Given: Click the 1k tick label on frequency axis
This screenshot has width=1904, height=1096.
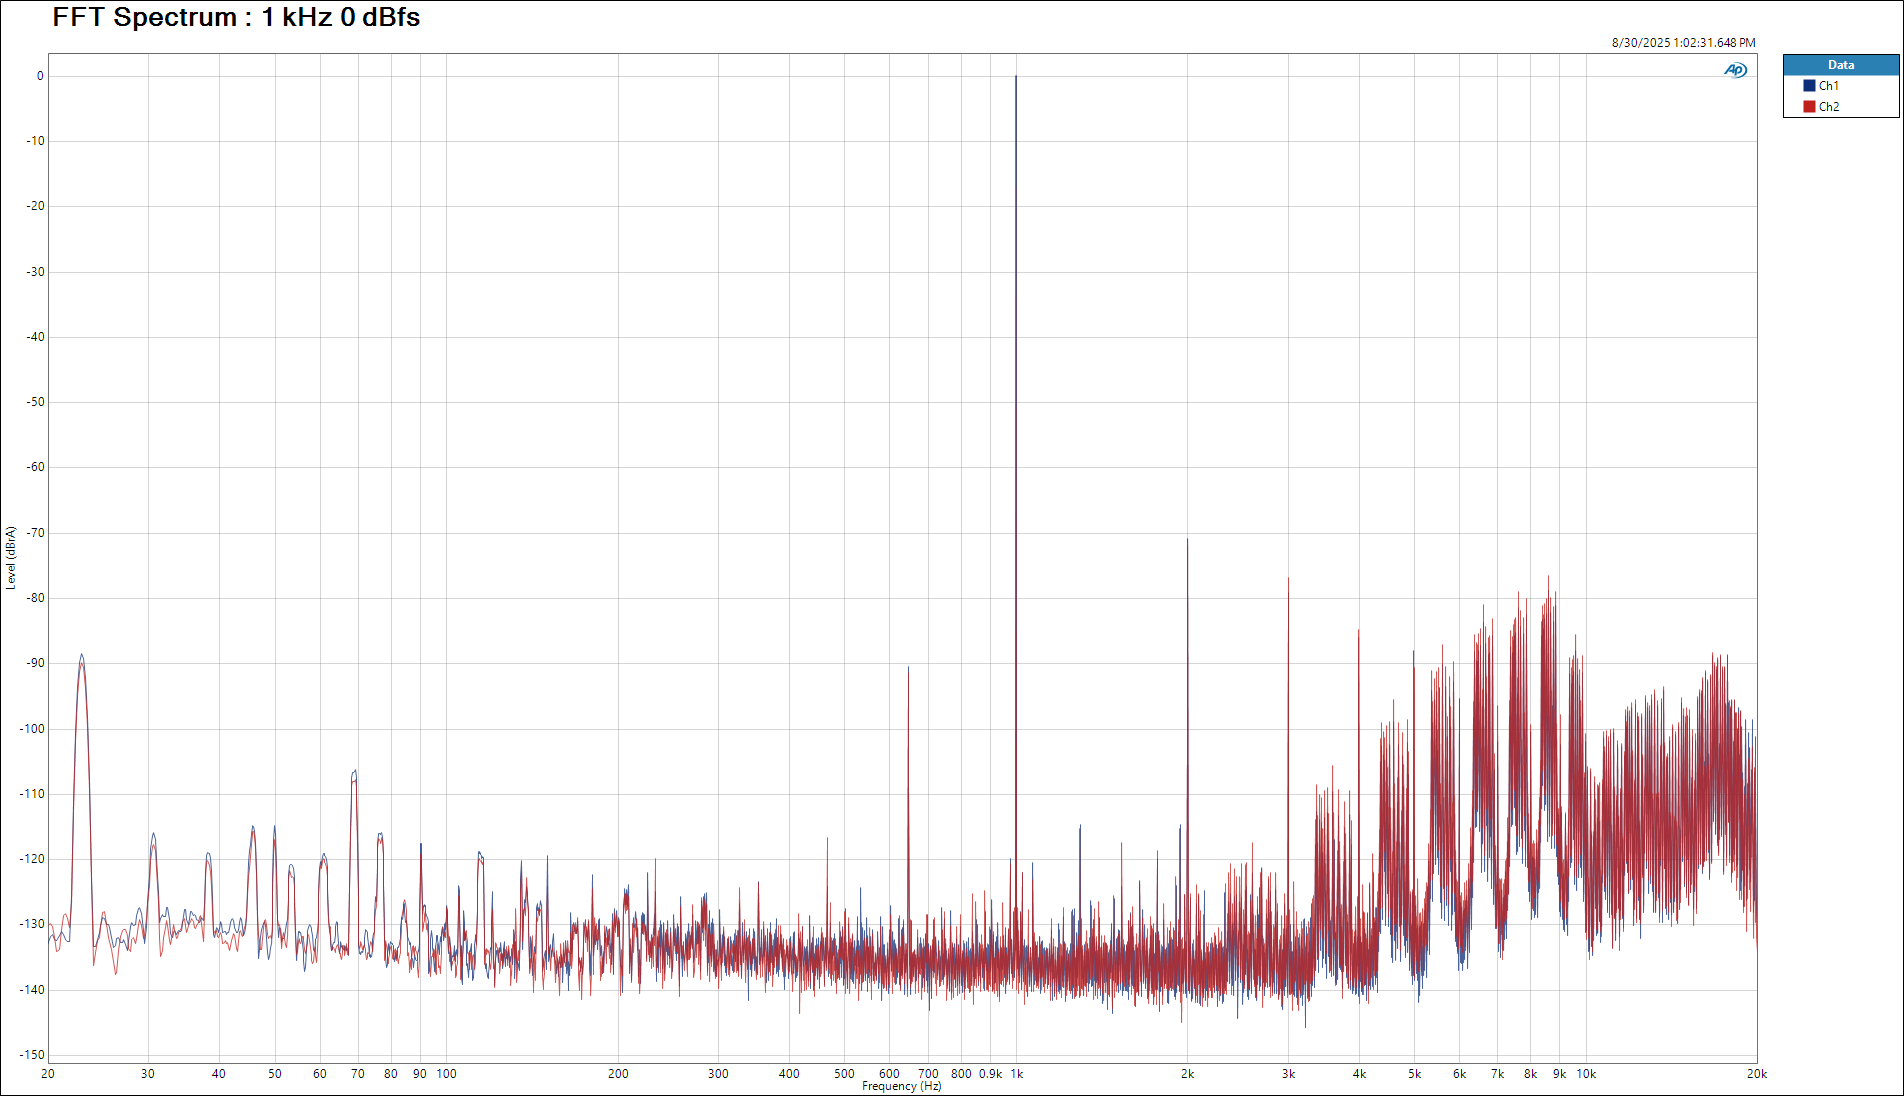Looking at the screenshot, I should tap(1016, 1074).
